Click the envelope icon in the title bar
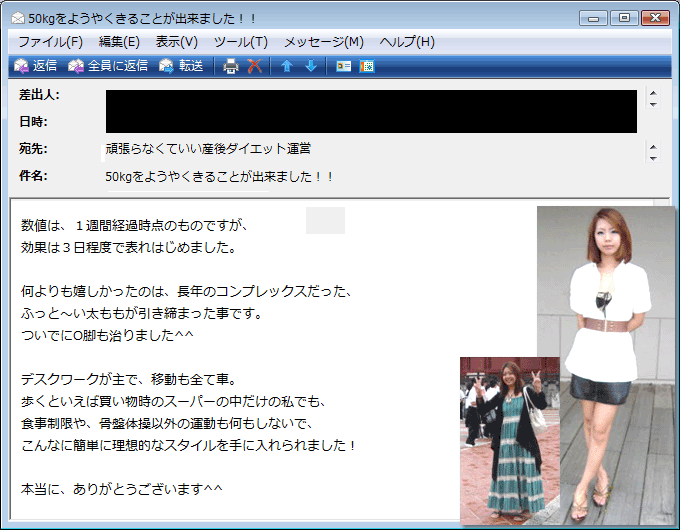 coord(18,18)
